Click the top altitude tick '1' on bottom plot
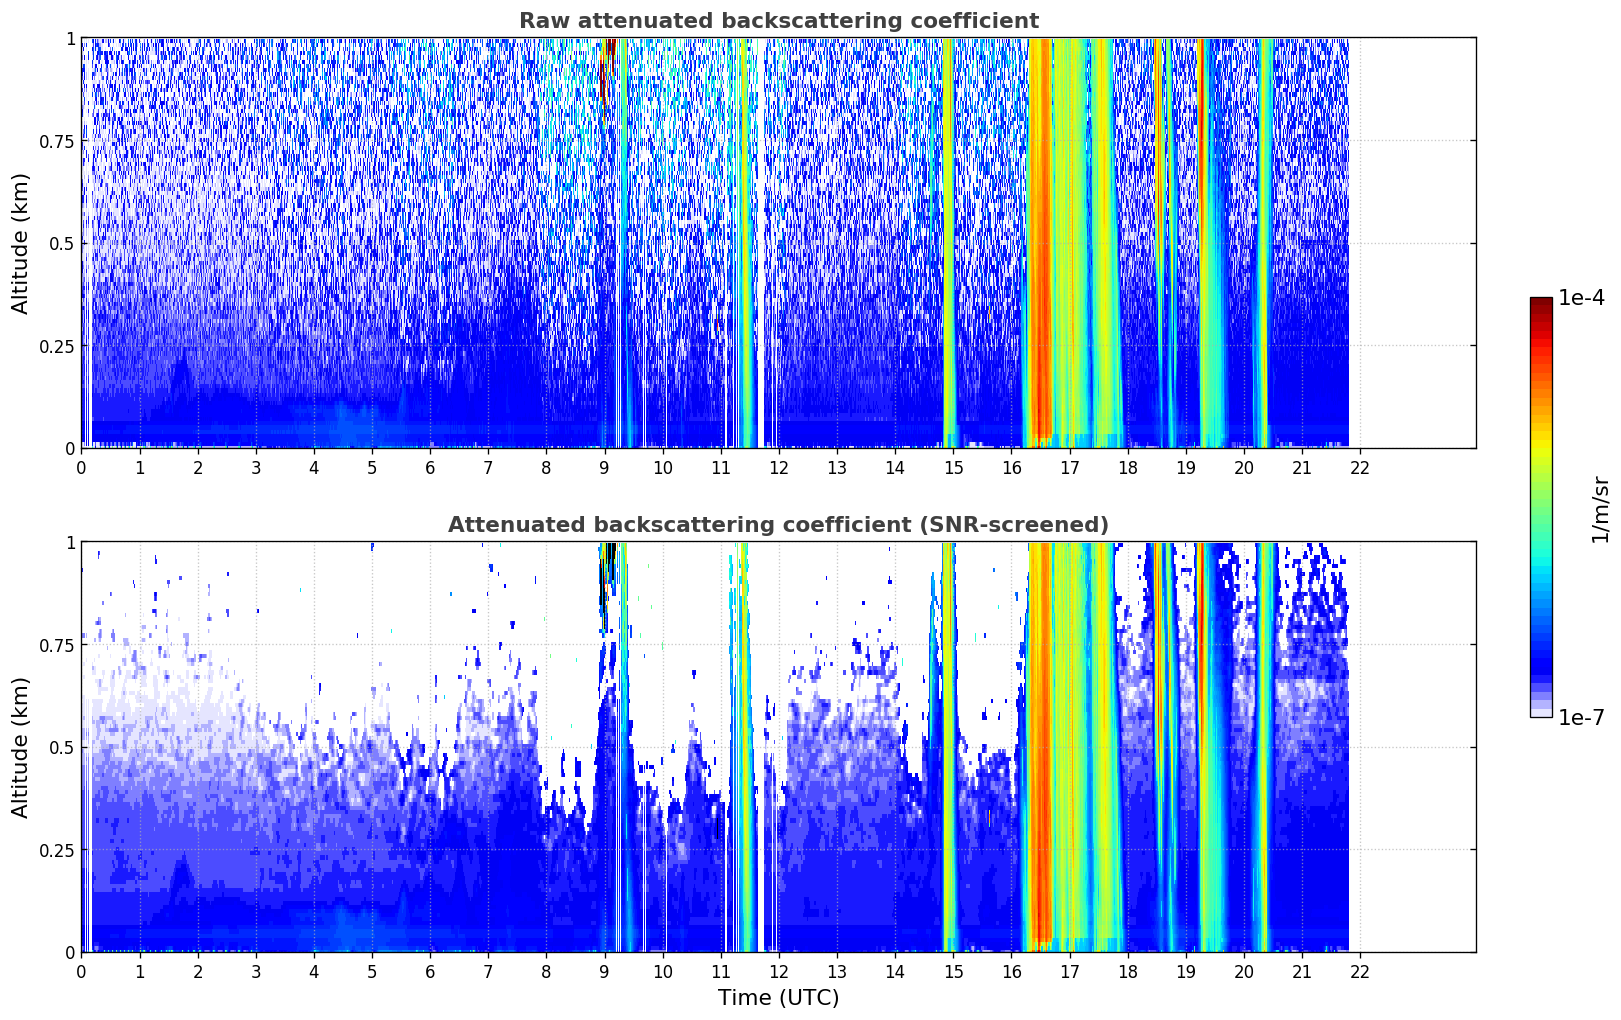This screenshot has height=1020, width=1621. [70, 542]
